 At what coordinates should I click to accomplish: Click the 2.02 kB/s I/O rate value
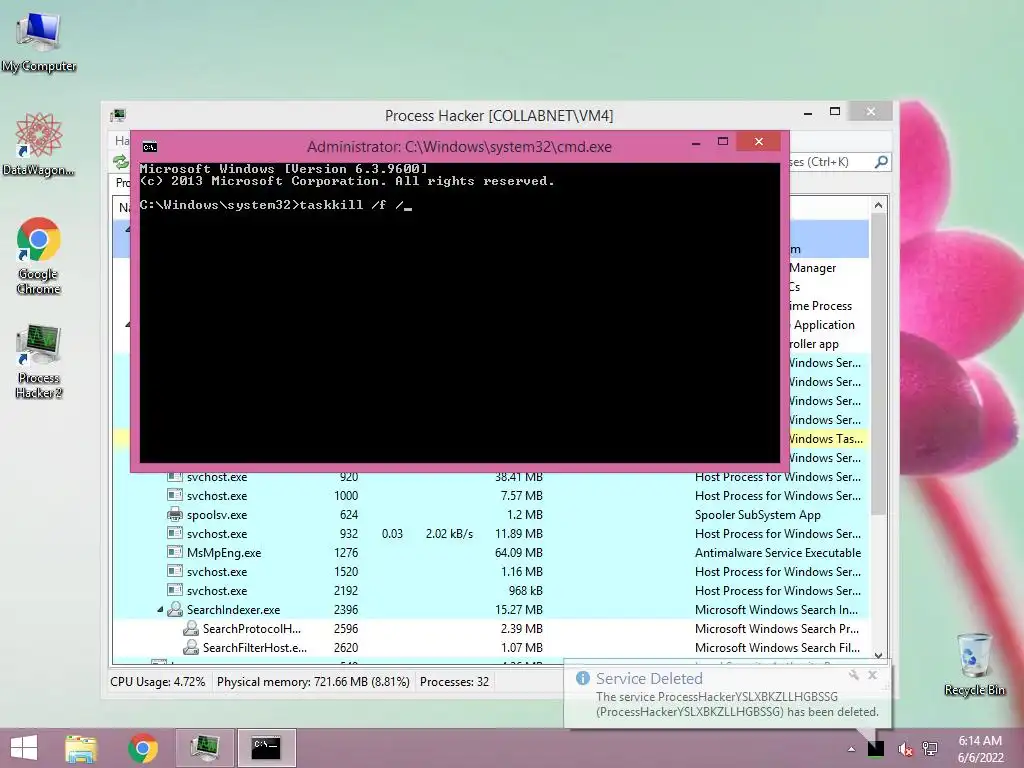[449, 534]
